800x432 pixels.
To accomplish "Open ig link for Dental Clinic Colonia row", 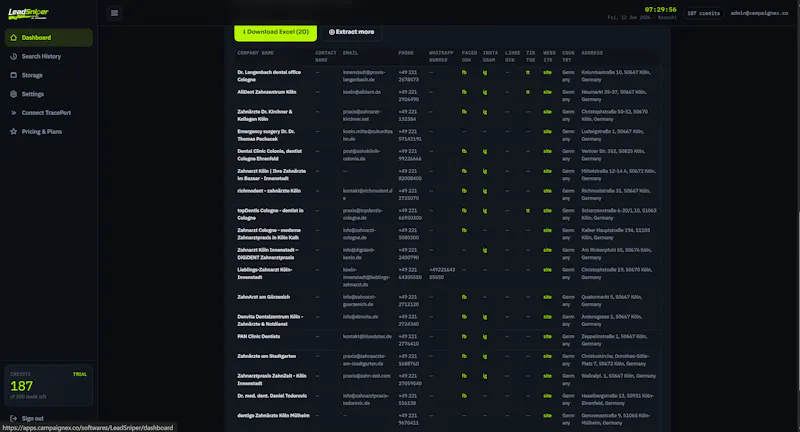I will coord(485,151).
